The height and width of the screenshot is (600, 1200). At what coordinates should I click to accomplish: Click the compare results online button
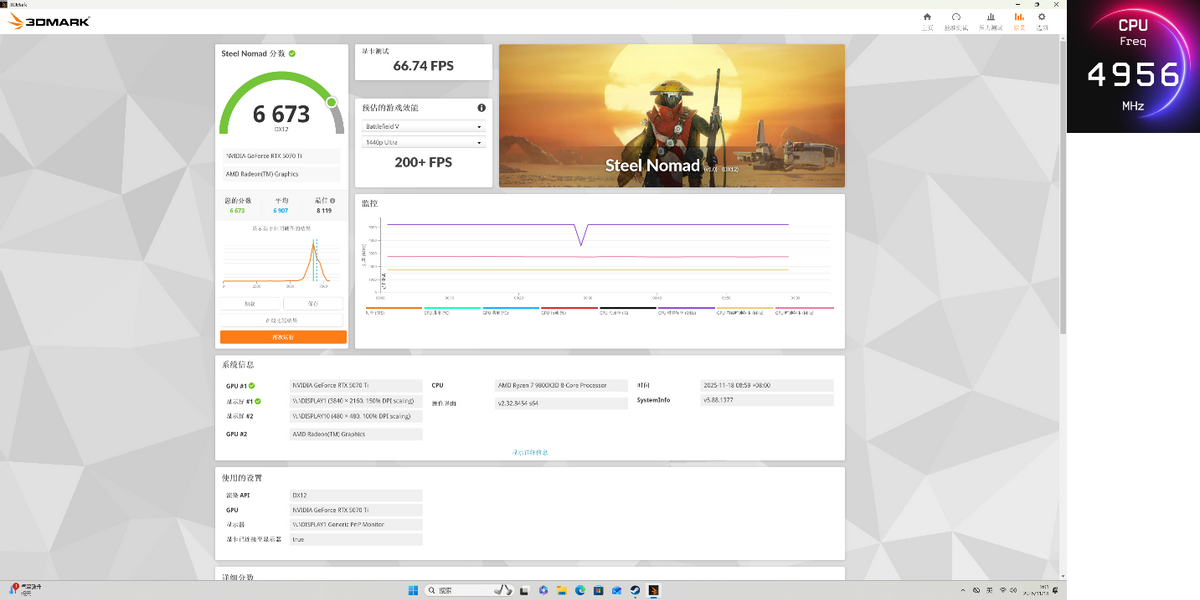(x=283, y=320)
